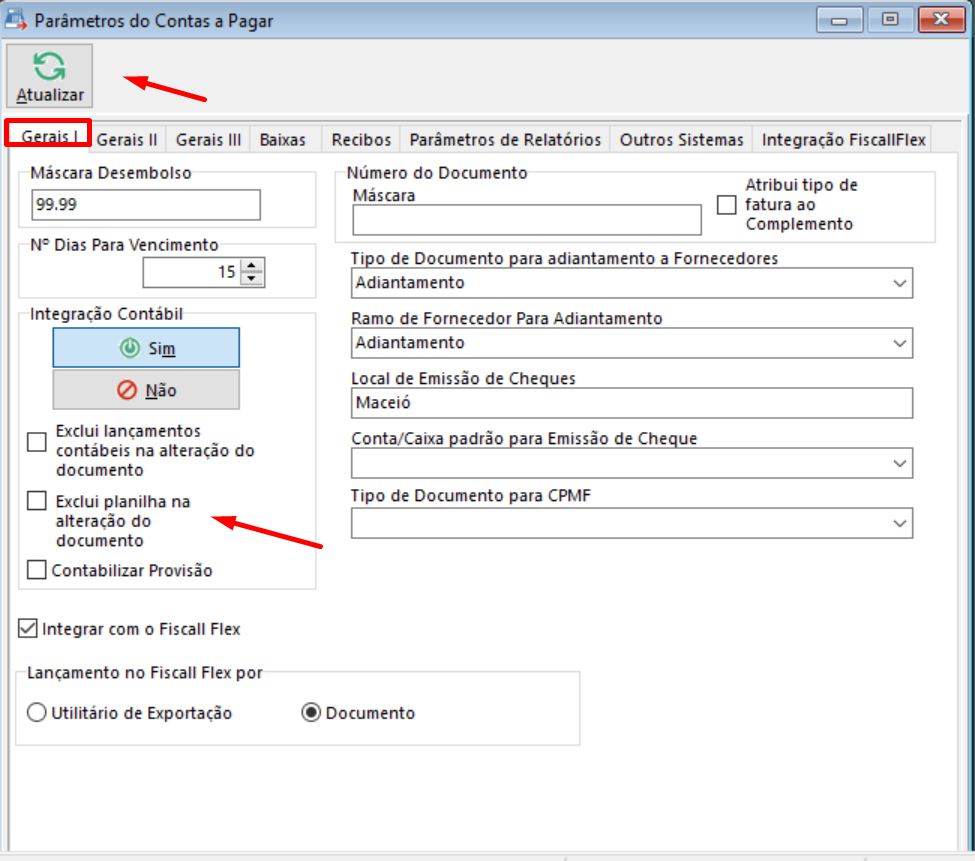Click Número do Documento Máscara field
This screenshot has height=861, width=975.
pos(527,220)
